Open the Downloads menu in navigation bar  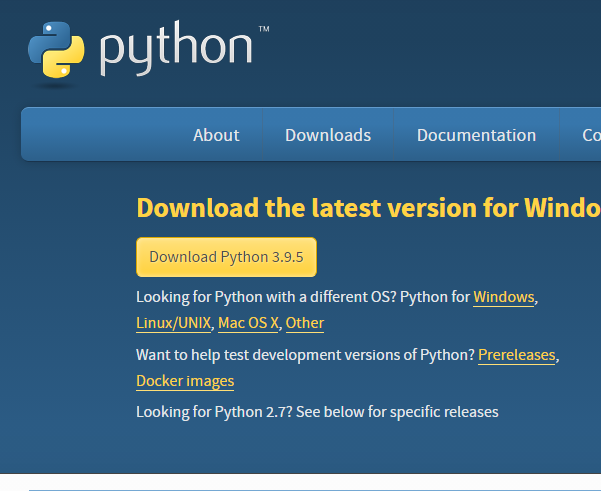pyautogui.click(x=328, y=135)
